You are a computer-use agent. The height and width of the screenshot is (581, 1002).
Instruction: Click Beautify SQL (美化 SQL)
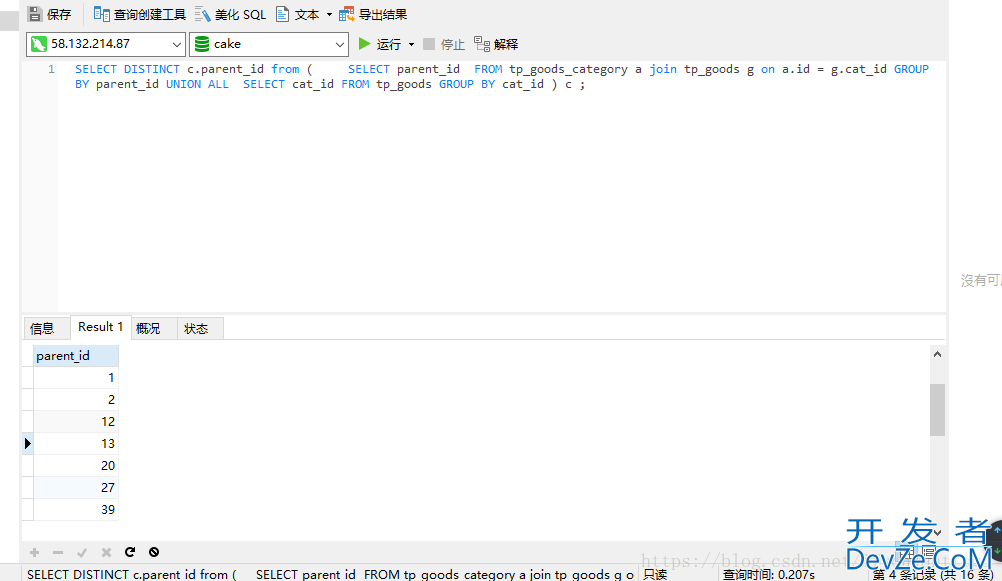pos(231,14)
